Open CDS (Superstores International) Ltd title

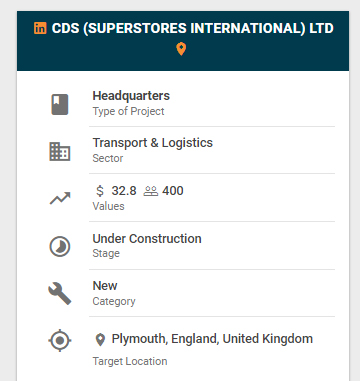[x=193, y=28]
